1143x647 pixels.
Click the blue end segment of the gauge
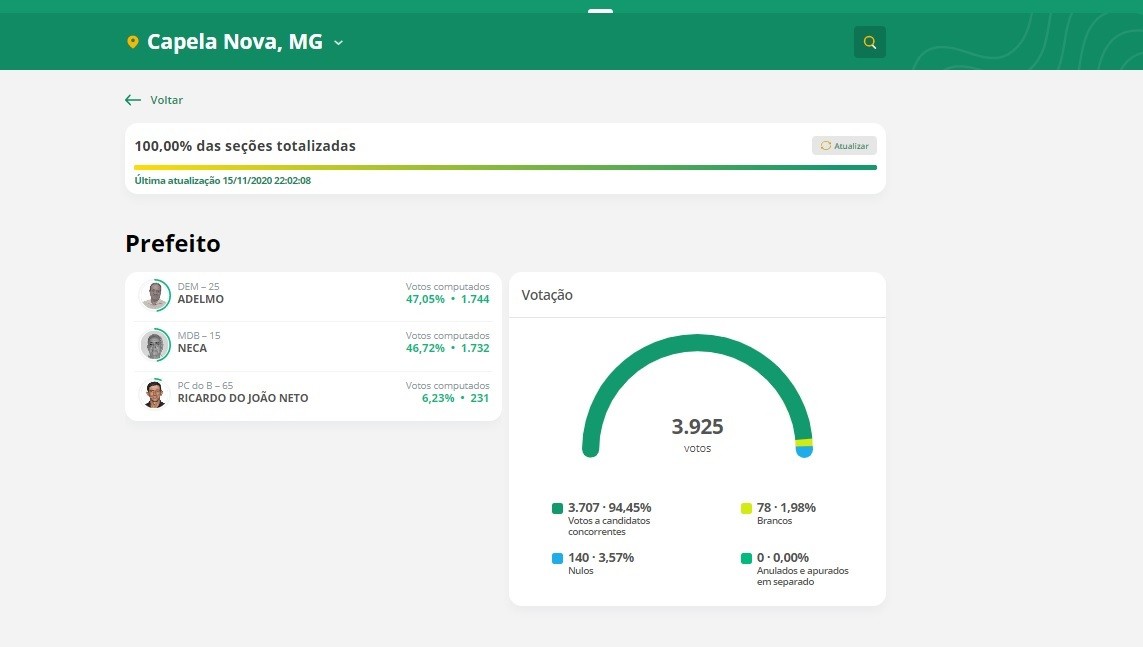click(x=804, y=451)
